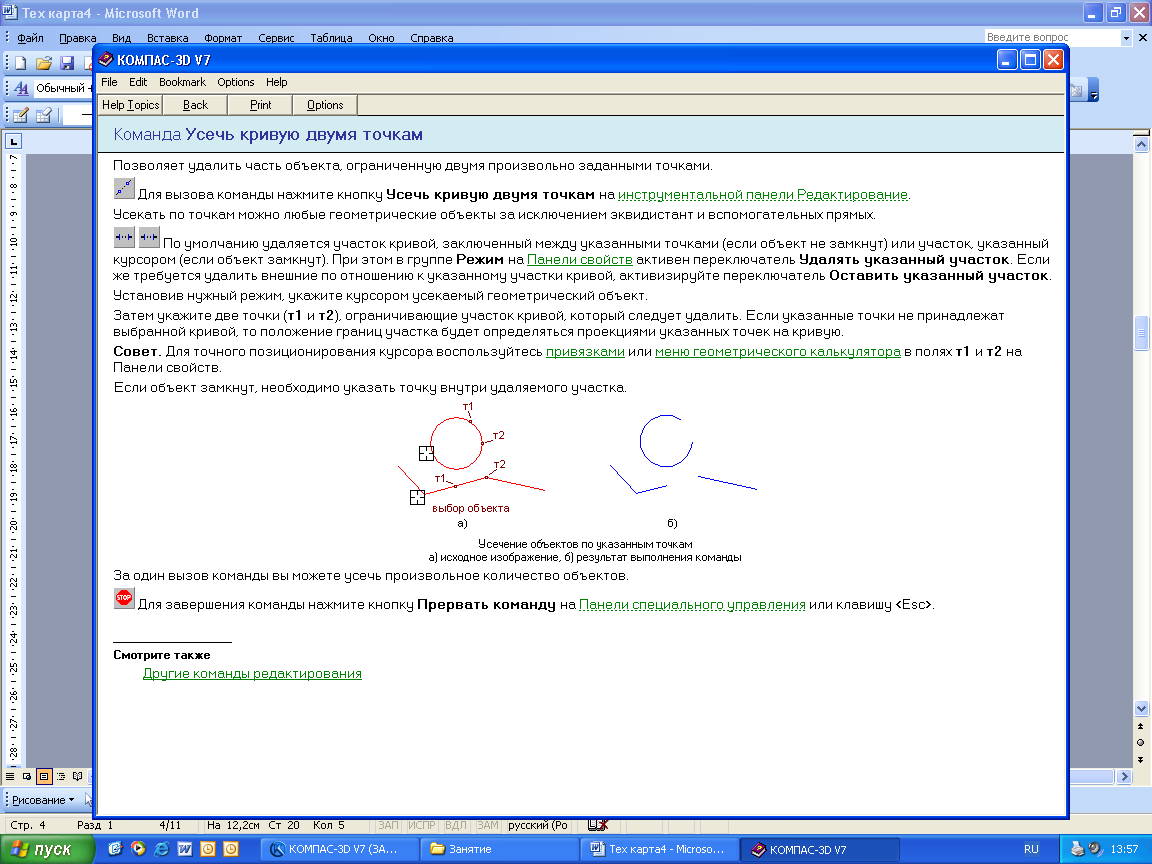The height and width of the screenshot is (864, 1152).
Task: Toggle ИСПР track changes in status bar
Action: tap(422, 825)
